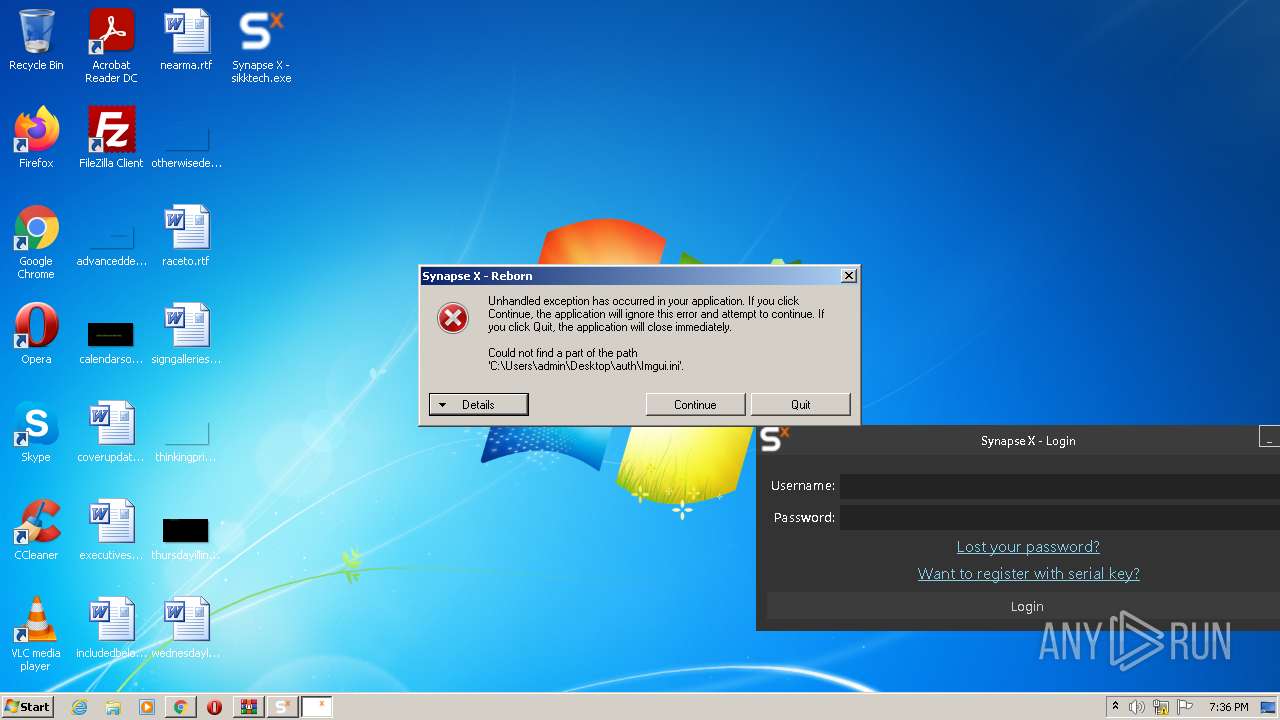Show hidden system tray icons
The width and height of the screenshot is (1280, 720).
pyautogui.click(x=1115, y=707)
